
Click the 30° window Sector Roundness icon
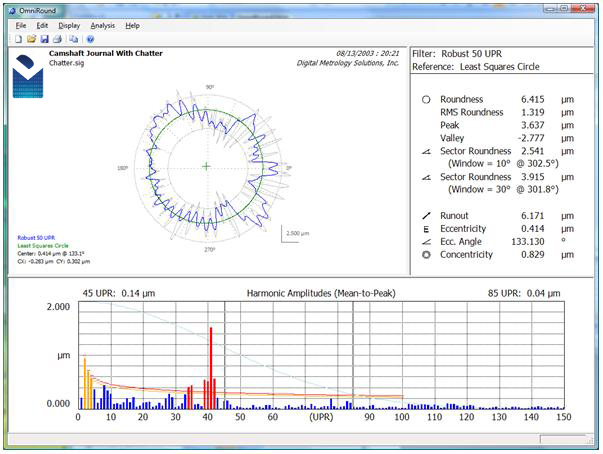click(426, 177)
